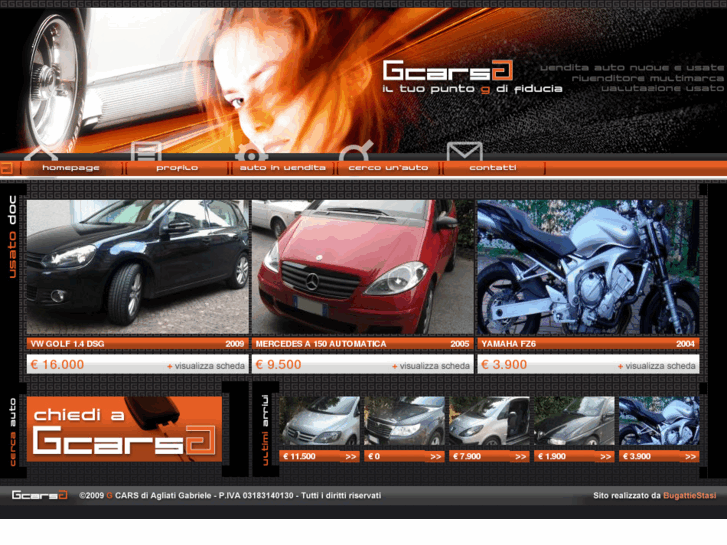Click the € 9.500 price
The width and height of the screenshot is (727, 545).
(279, 365)
